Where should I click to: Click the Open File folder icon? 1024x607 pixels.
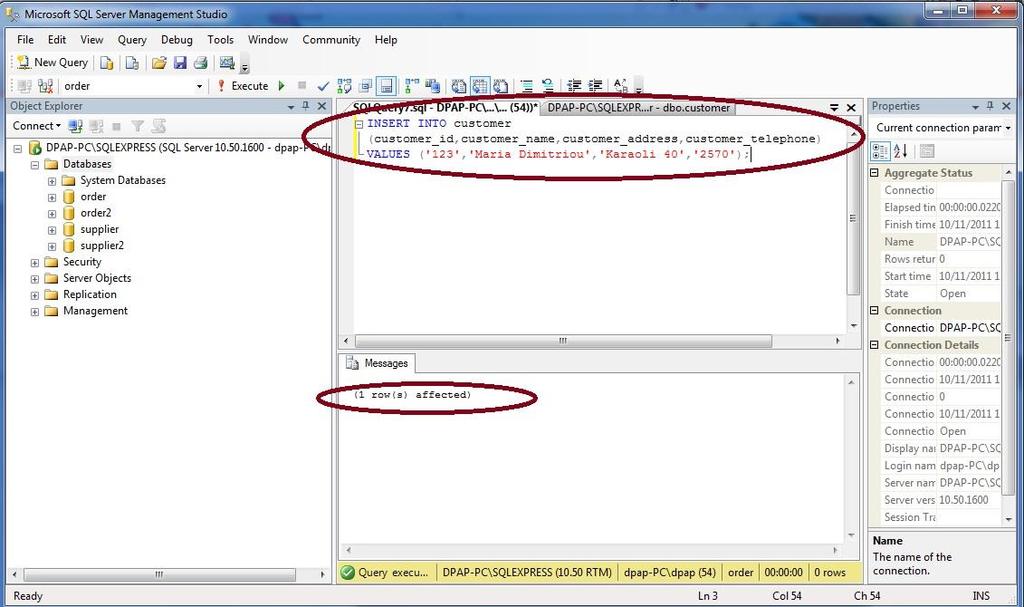159,63
